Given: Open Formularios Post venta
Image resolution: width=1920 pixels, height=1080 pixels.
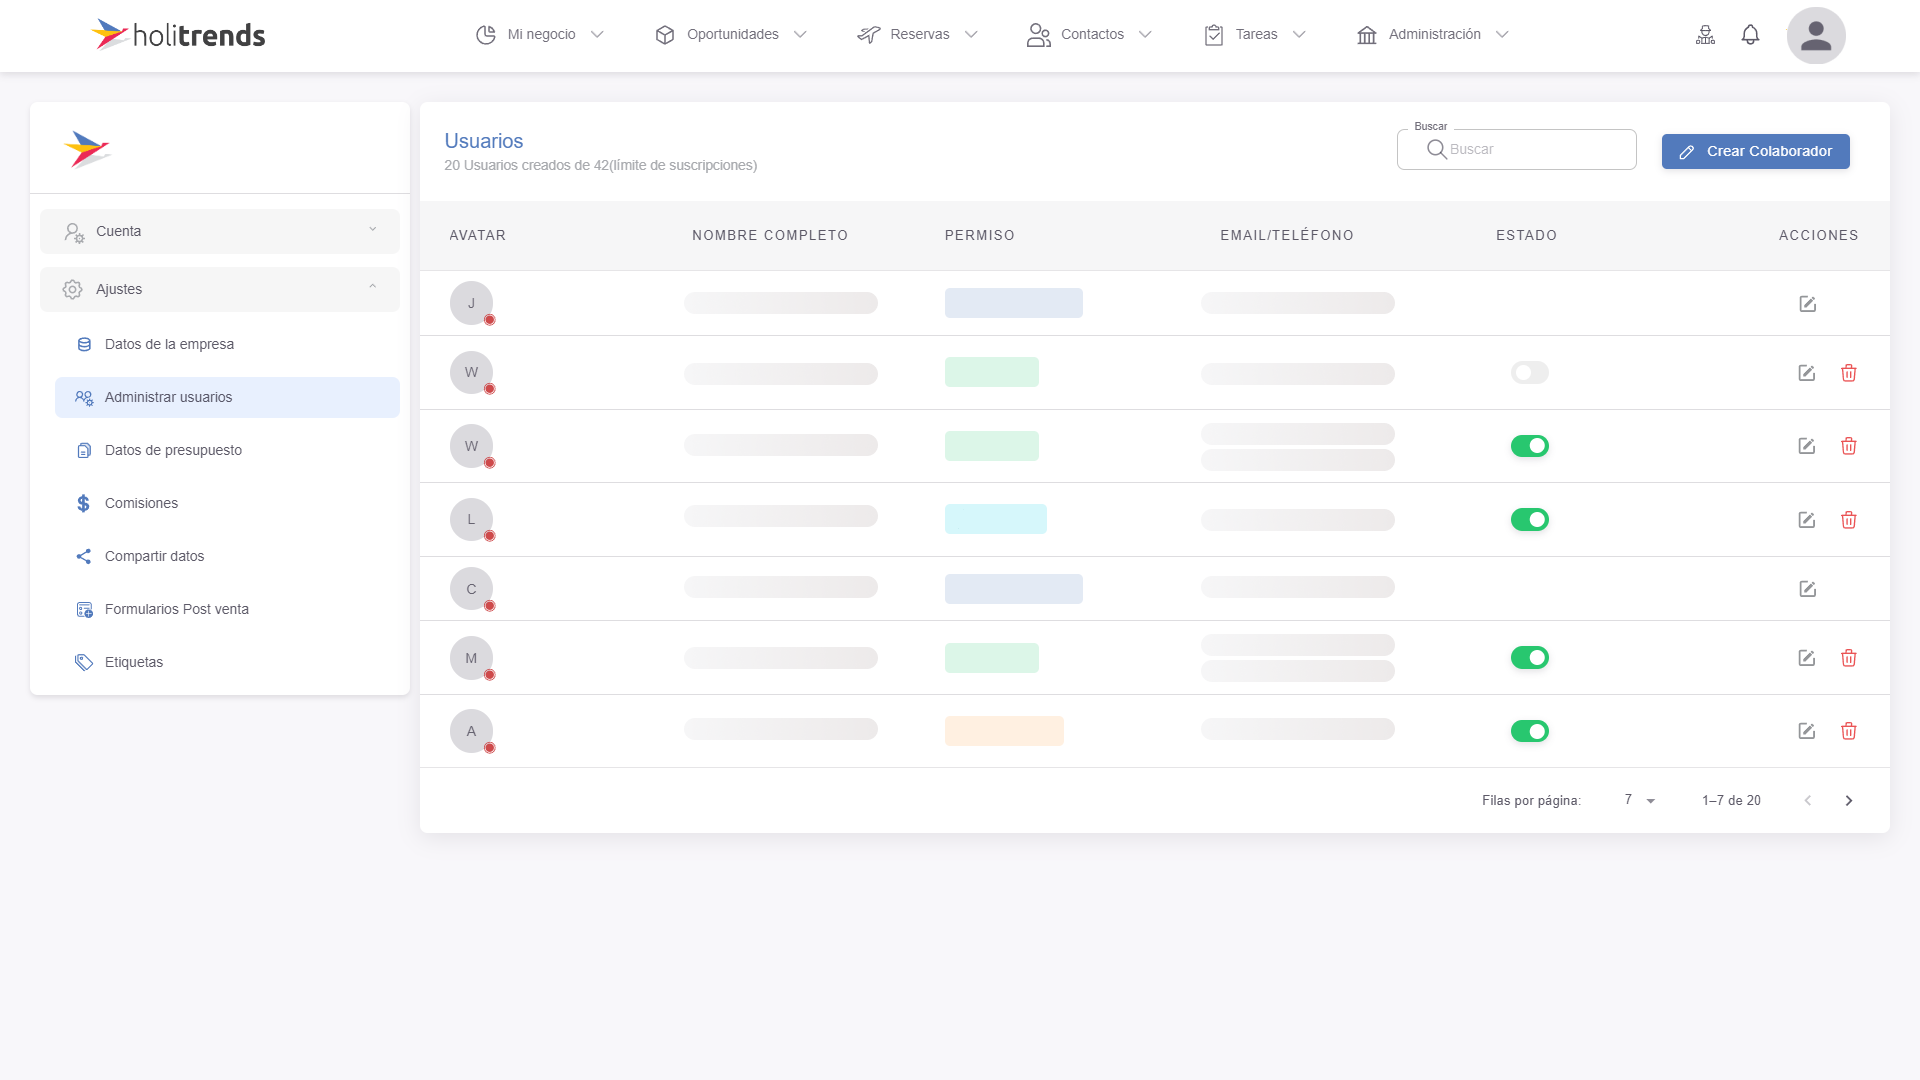Looking at the screenshot, I should coord(227,609).
